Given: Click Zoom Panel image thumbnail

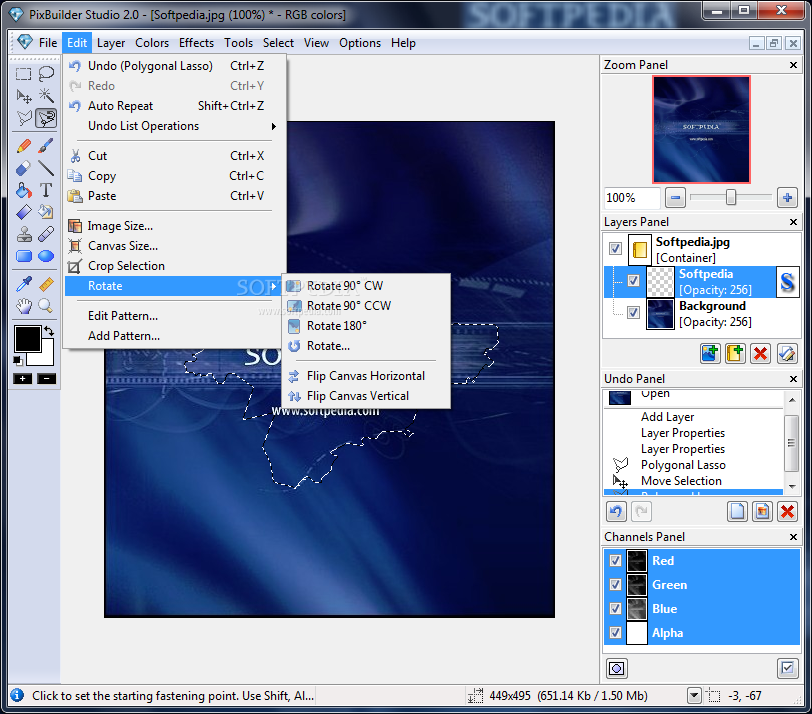Looking at the screenshot, I should coord(701,129).
